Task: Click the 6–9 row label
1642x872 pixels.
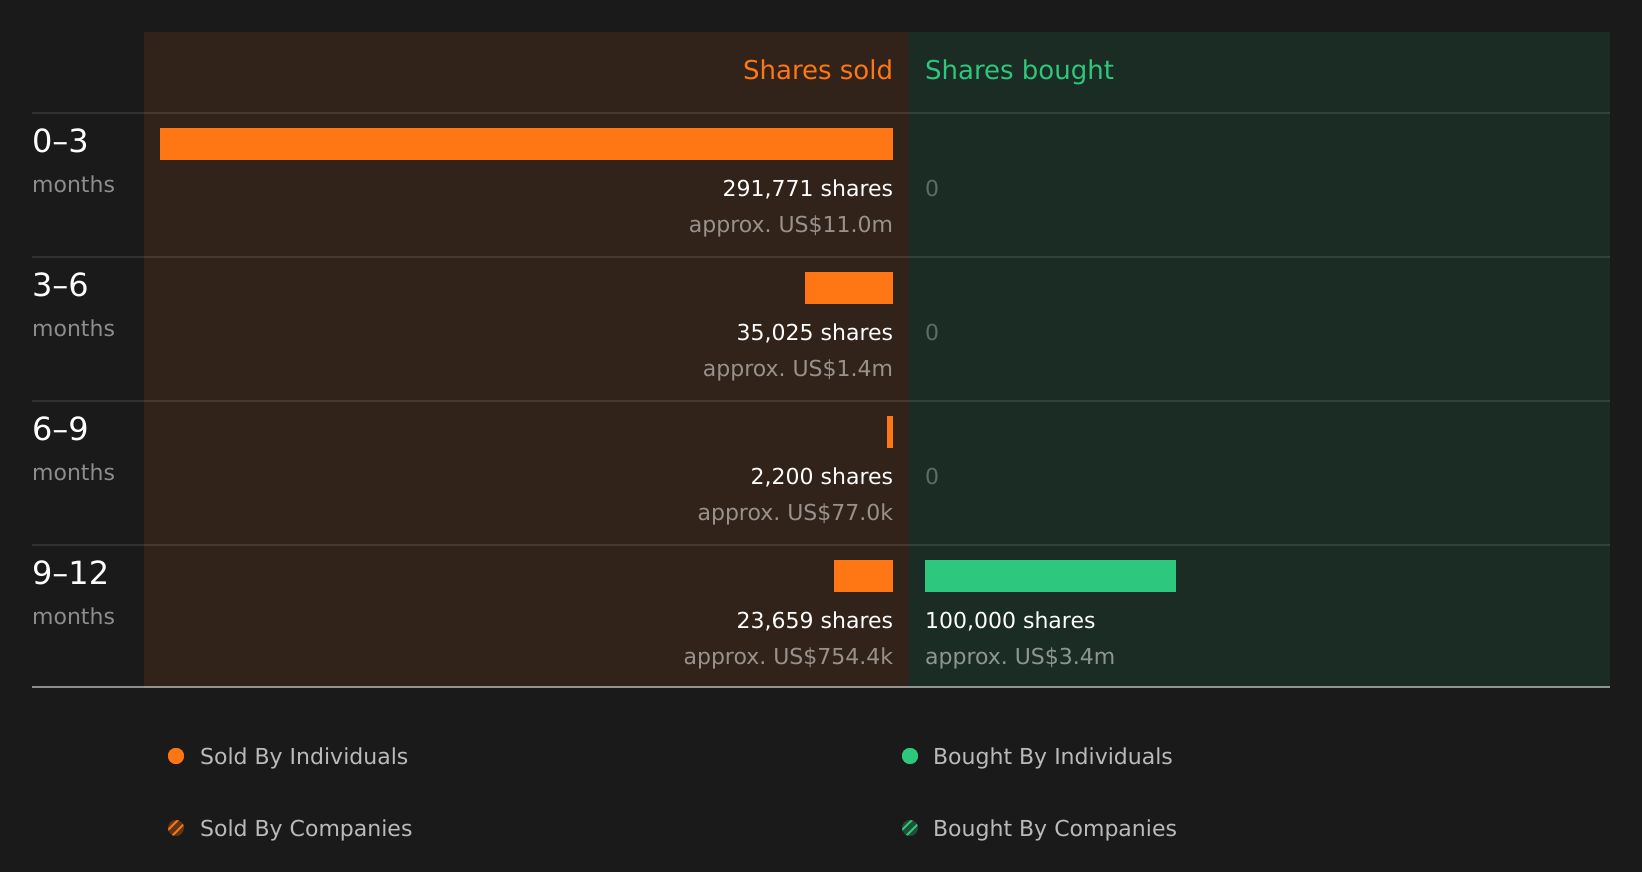Action: point(60,429)
